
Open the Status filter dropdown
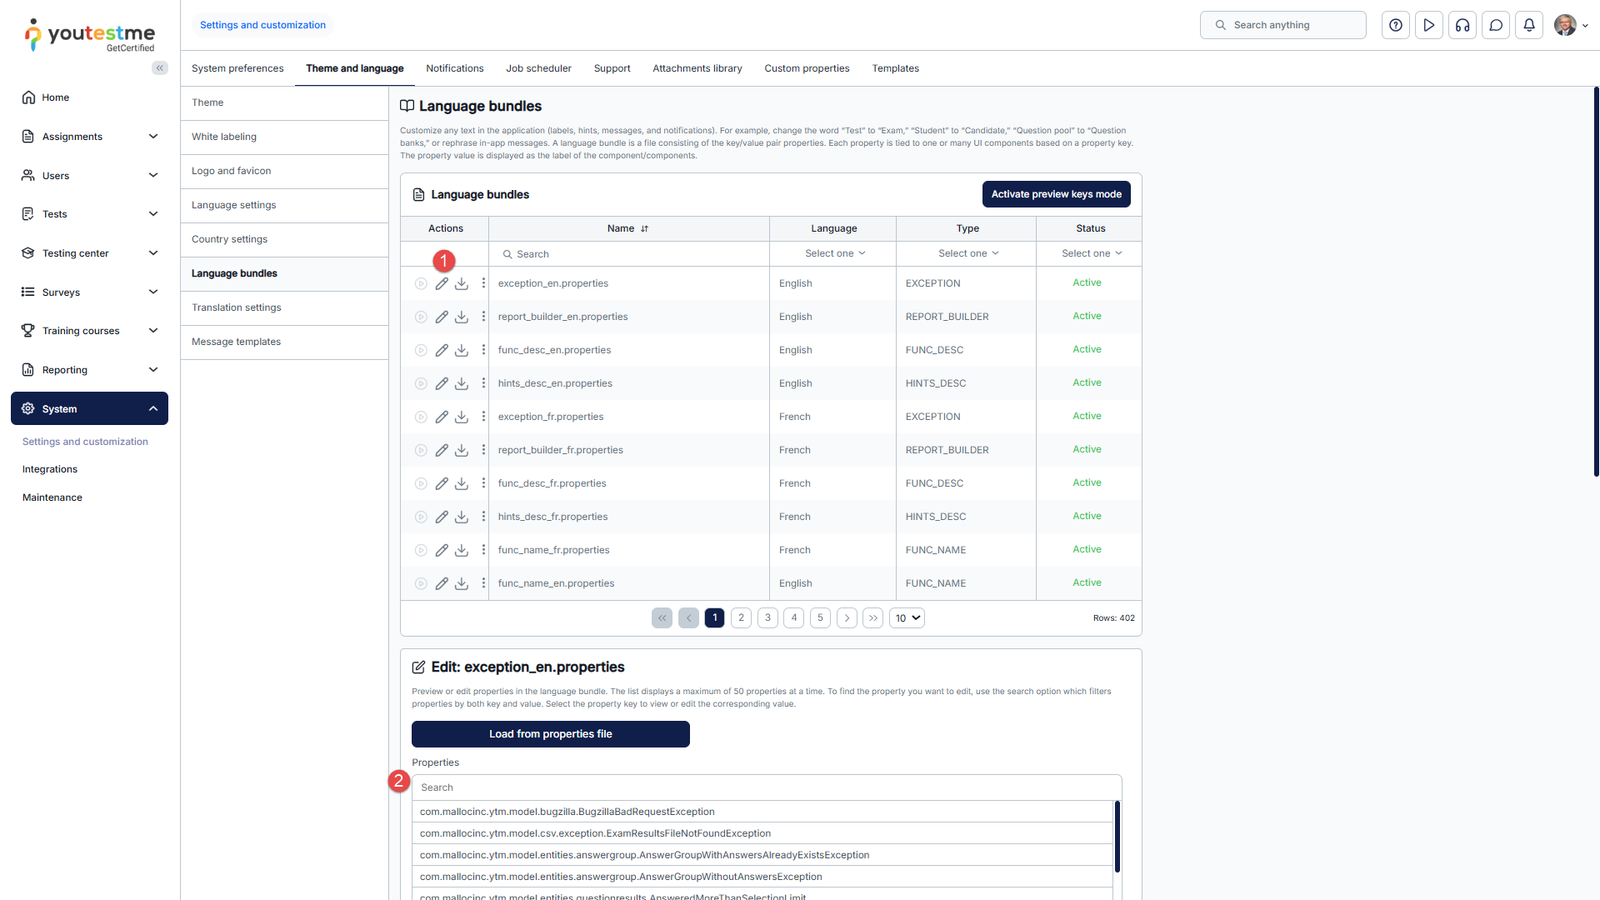[1090, 254]
